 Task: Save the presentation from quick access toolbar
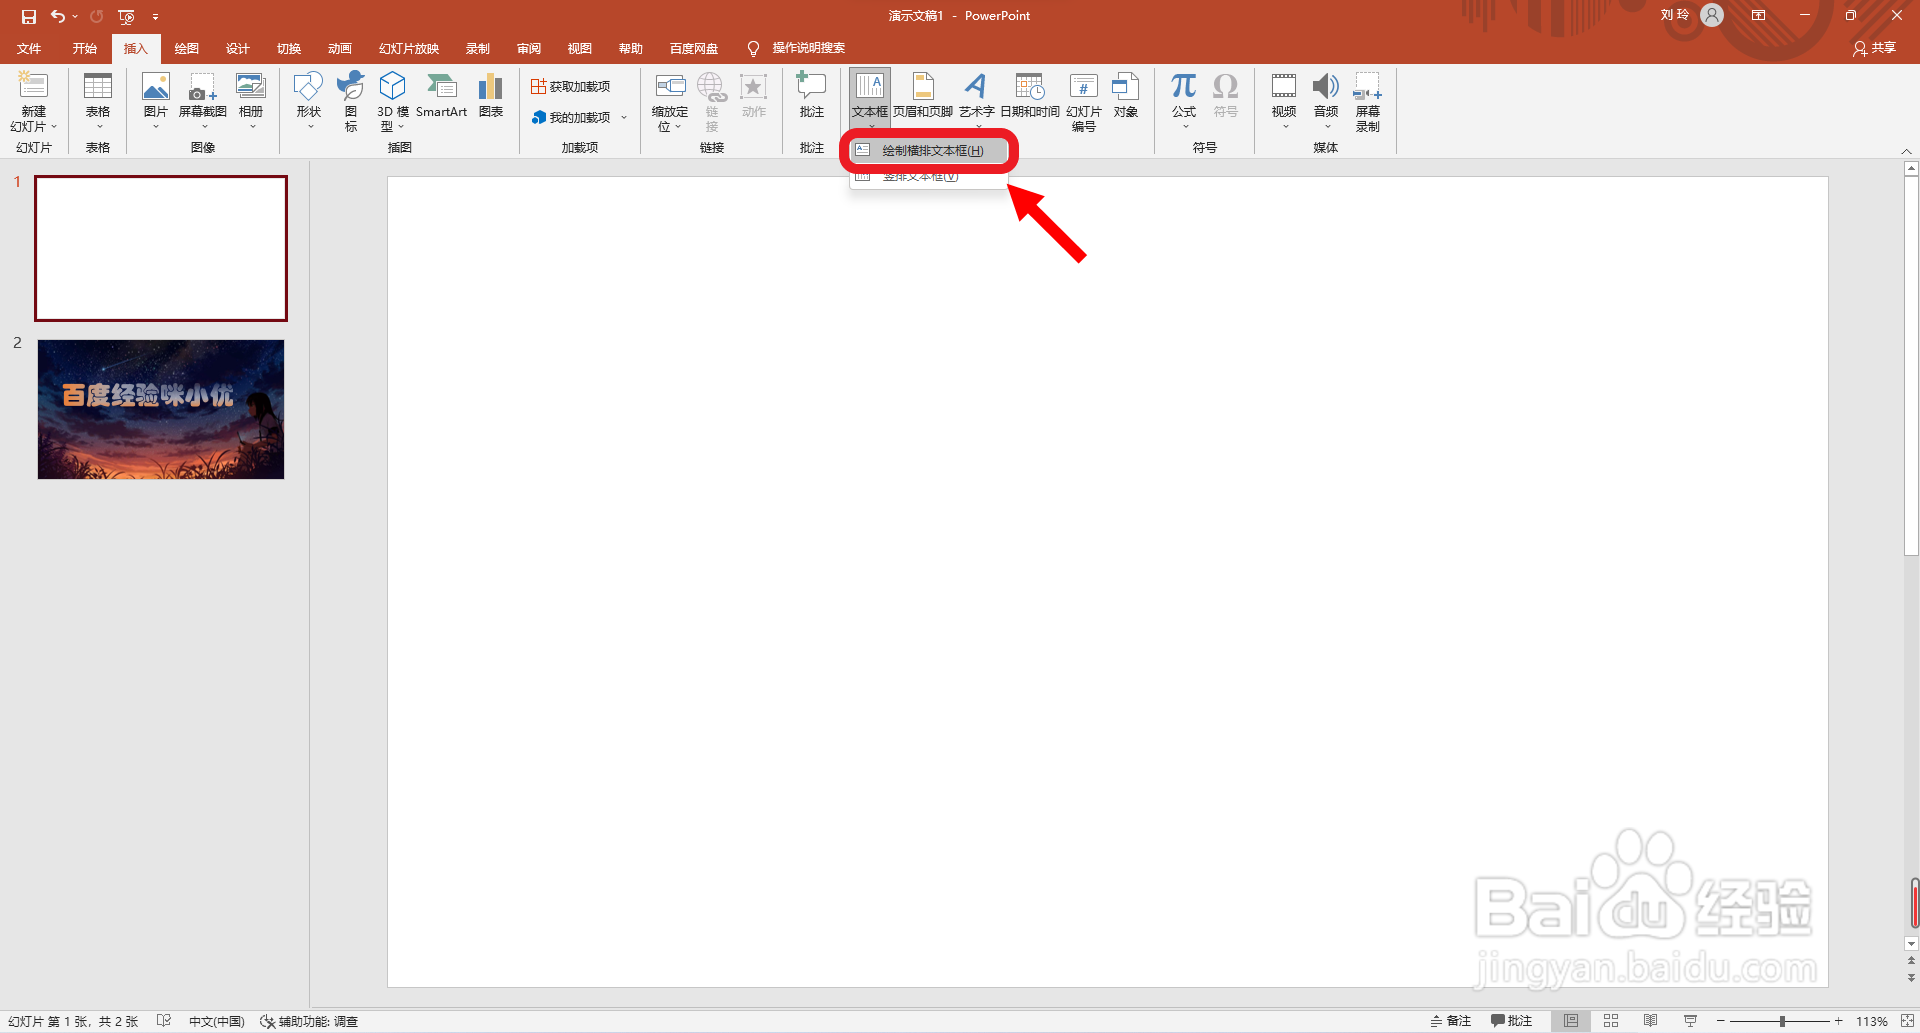29,16
